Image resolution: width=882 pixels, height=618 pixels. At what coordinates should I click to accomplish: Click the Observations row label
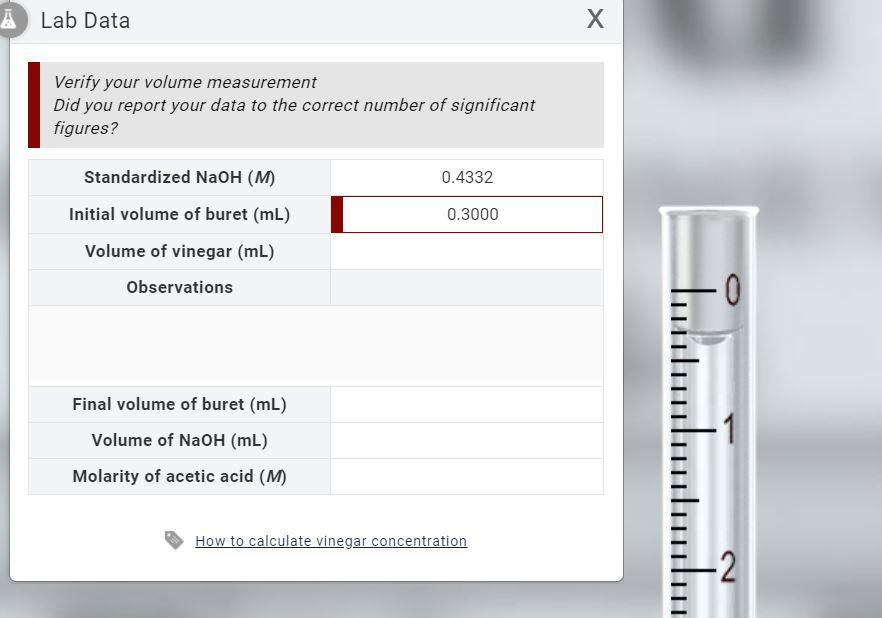(179, 287)
